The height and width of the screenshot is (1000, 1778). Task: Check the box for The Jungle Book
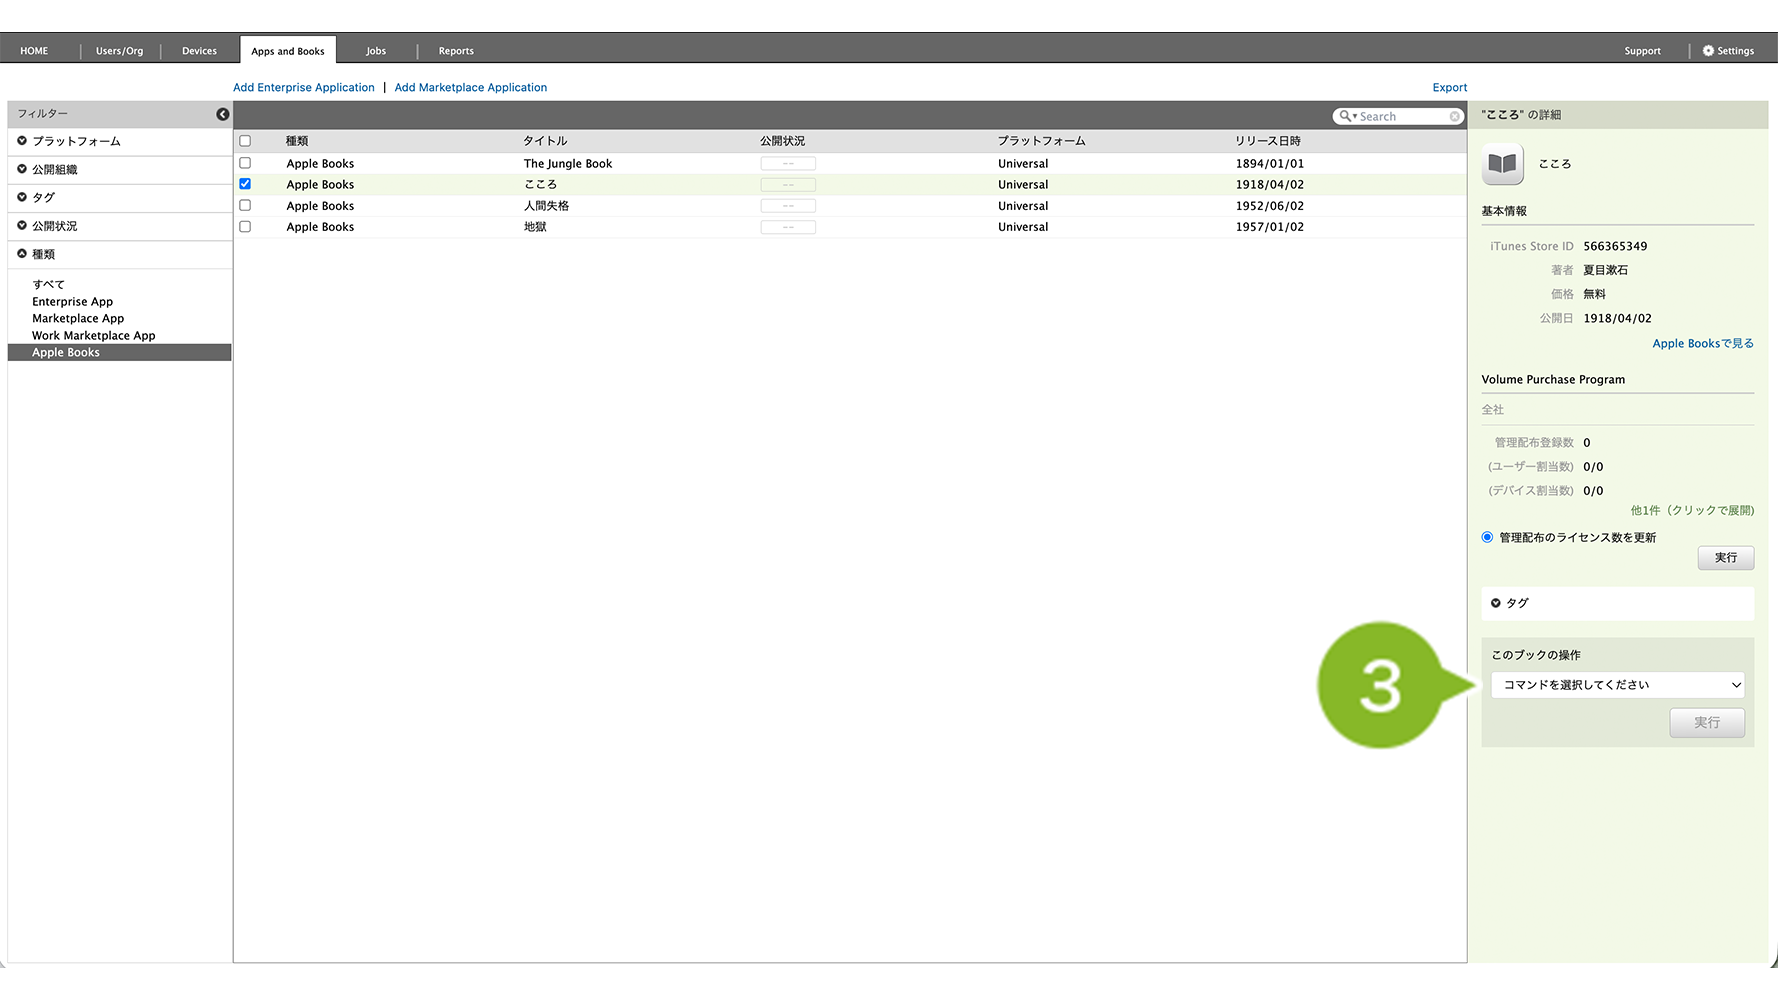point(245,163)
